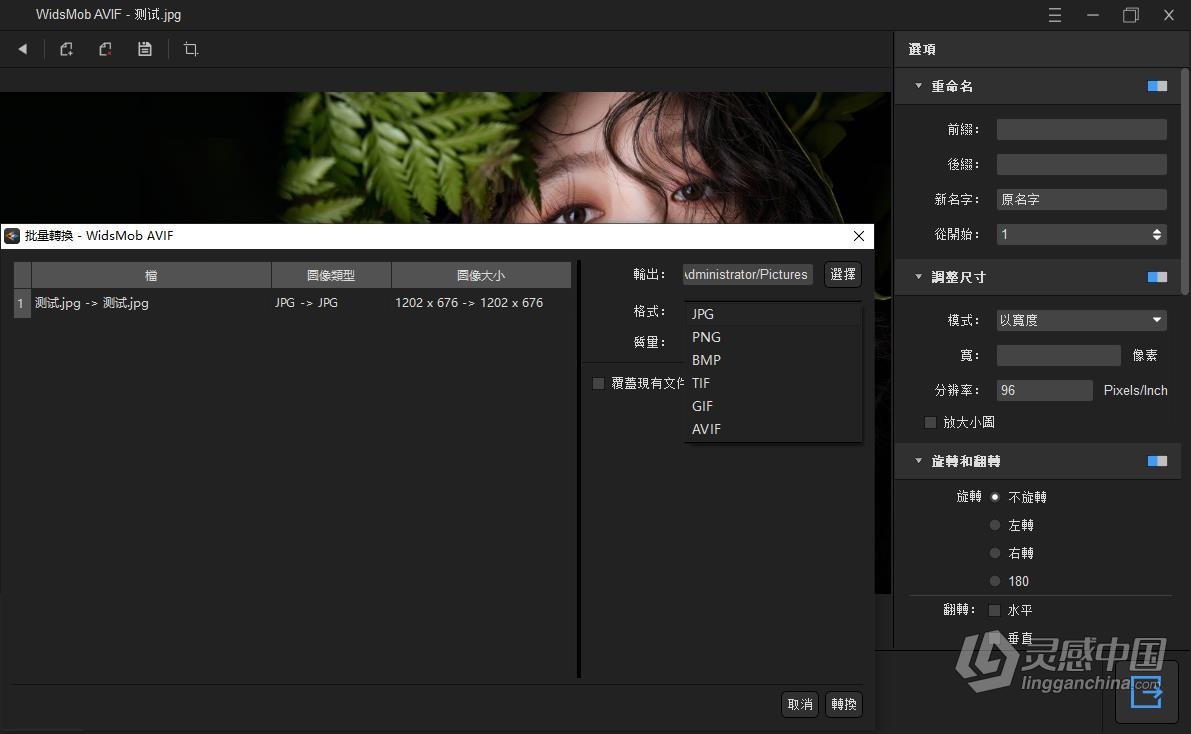Select the 右轉 rotation radio button
Screen dimensions: 1191x734
(995, 552)
